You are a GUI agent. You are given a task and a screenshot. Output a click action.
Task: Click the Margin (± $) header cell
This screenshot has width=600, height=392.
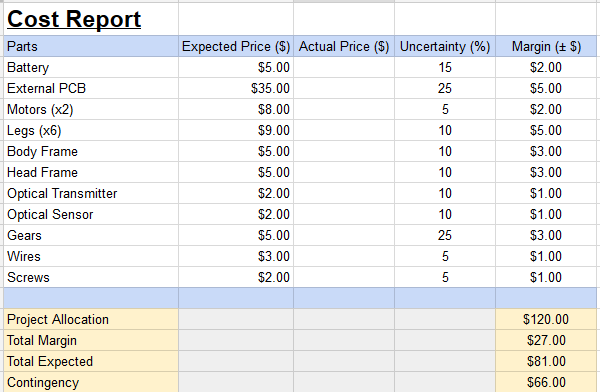pyautogui.click(x=546, y=46)
